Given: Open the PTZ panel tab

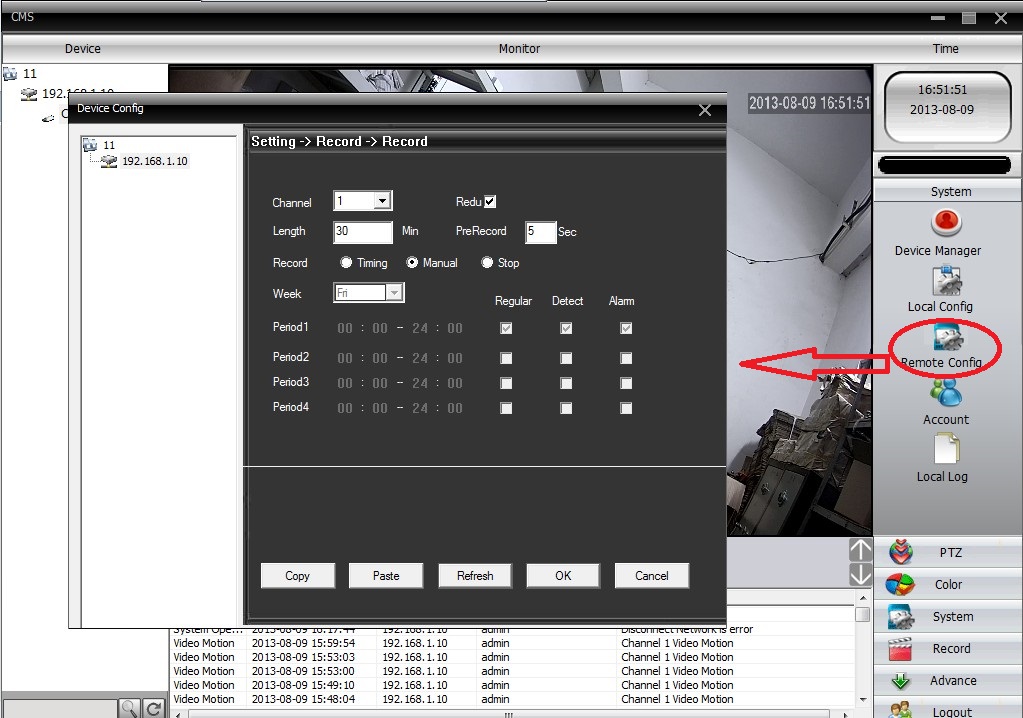Looking at the screenshot, I should (948, 552).
